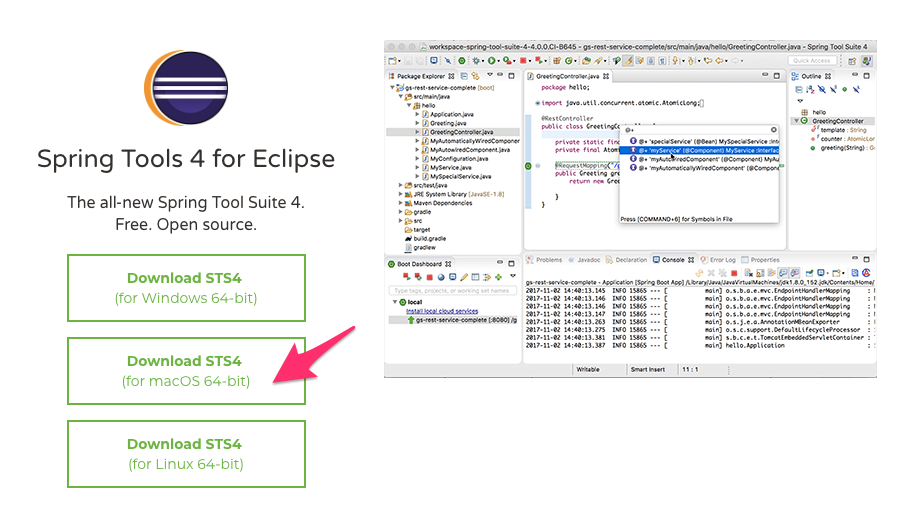Switch to the Error Log tab
The image size is (902, 509).
click(718, 260)
